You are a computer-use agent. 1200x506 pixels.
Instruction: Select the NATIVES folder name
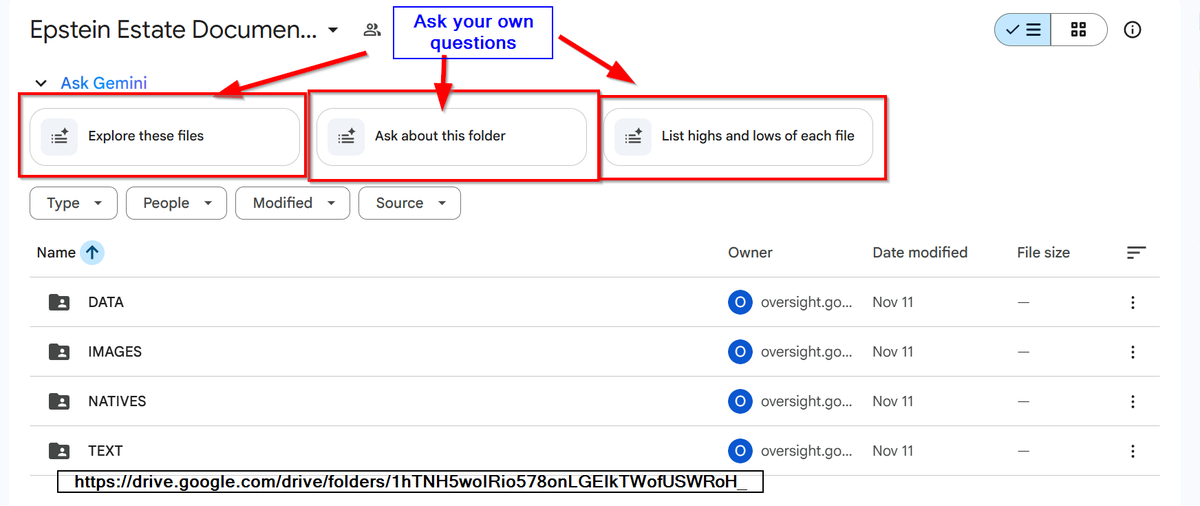tap(117, 401)
